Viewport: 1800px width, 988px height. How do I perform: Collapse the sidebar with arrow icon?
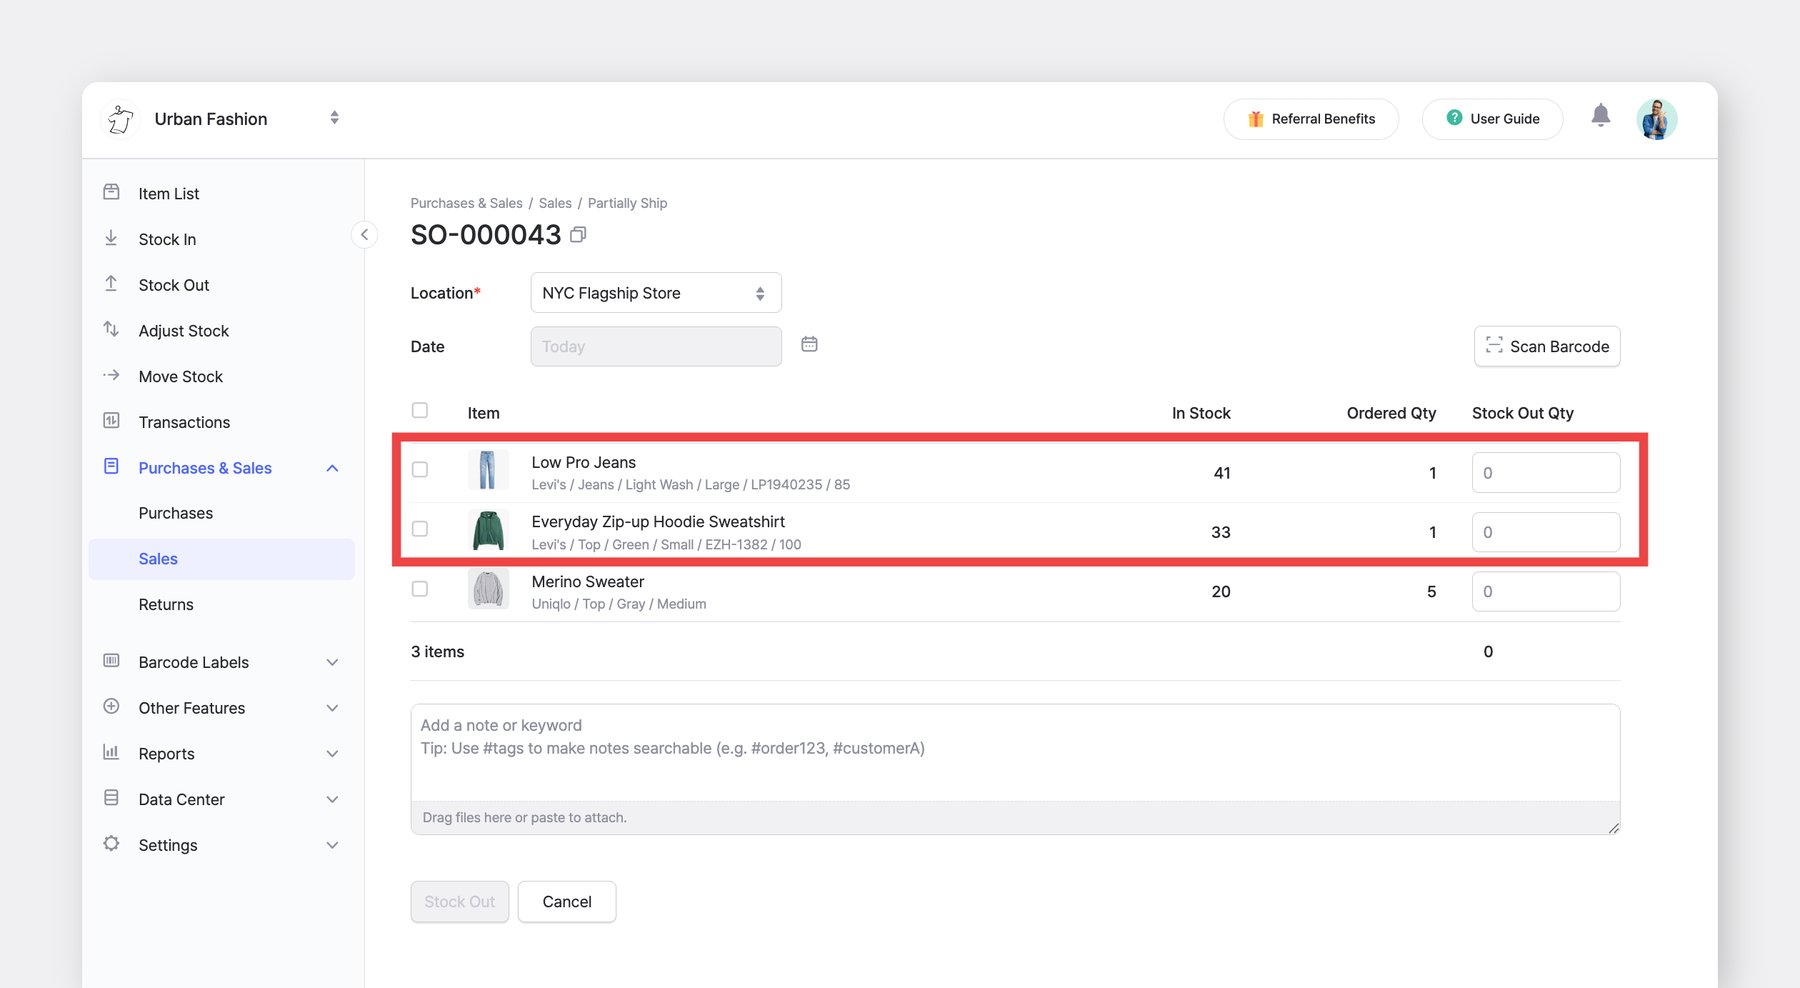[364, 235]
